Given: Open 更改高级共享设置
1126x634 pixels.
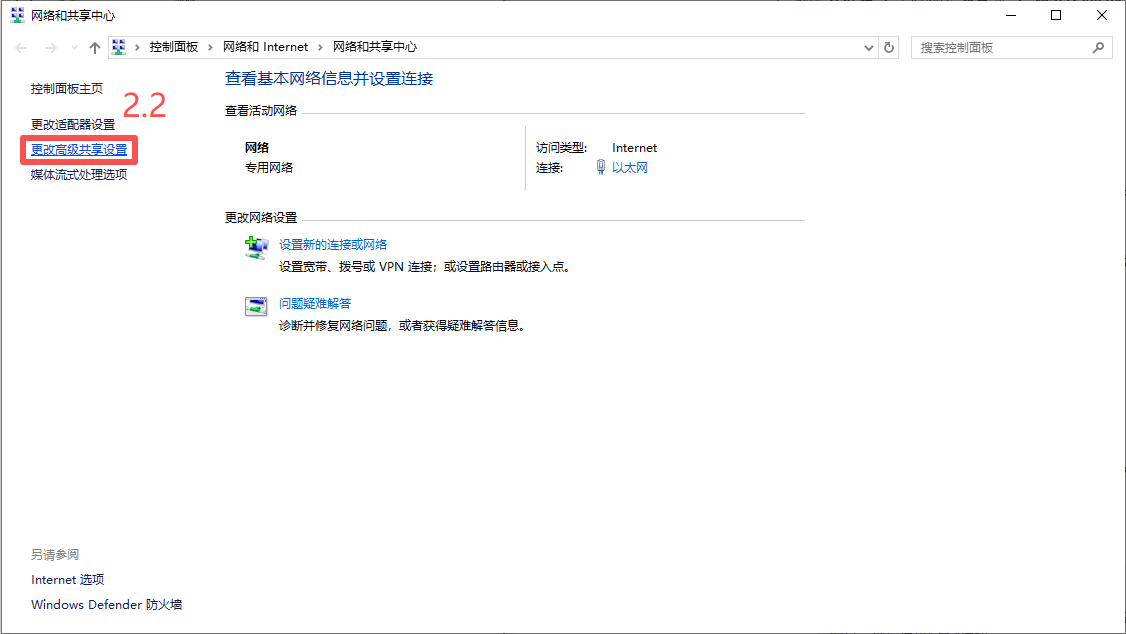Looking at the screenshot, I should click(x=79, y=150).
